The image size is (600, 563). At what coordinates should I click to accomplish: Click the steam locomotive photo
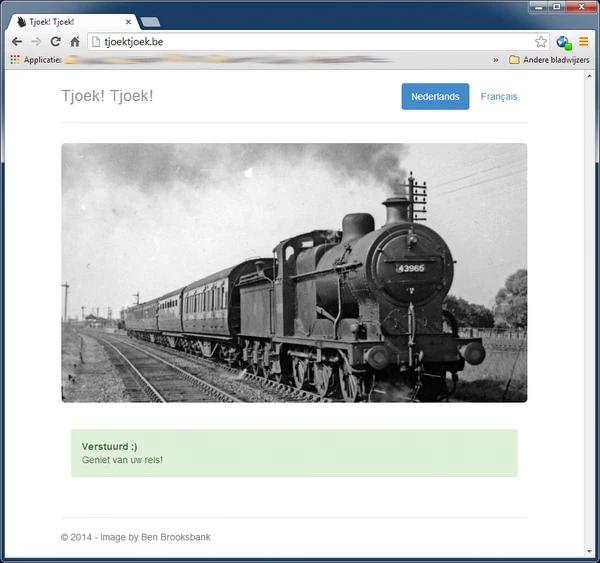pyautogui.click(x=294, y=273)
